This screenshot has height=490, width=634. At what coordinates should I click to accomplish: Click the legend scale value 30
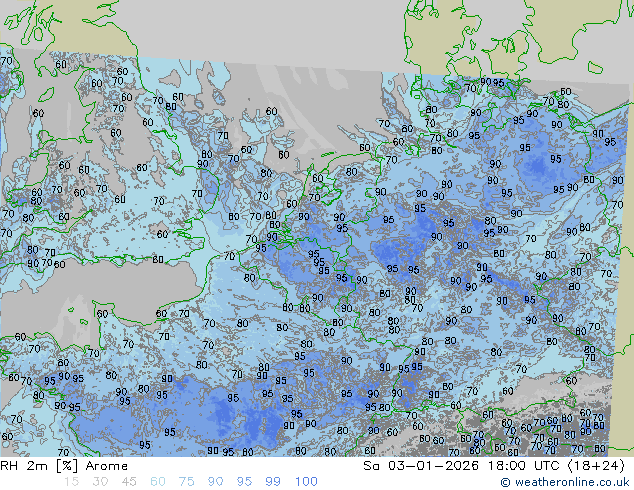pyautogui.click(x=100, y=482)
